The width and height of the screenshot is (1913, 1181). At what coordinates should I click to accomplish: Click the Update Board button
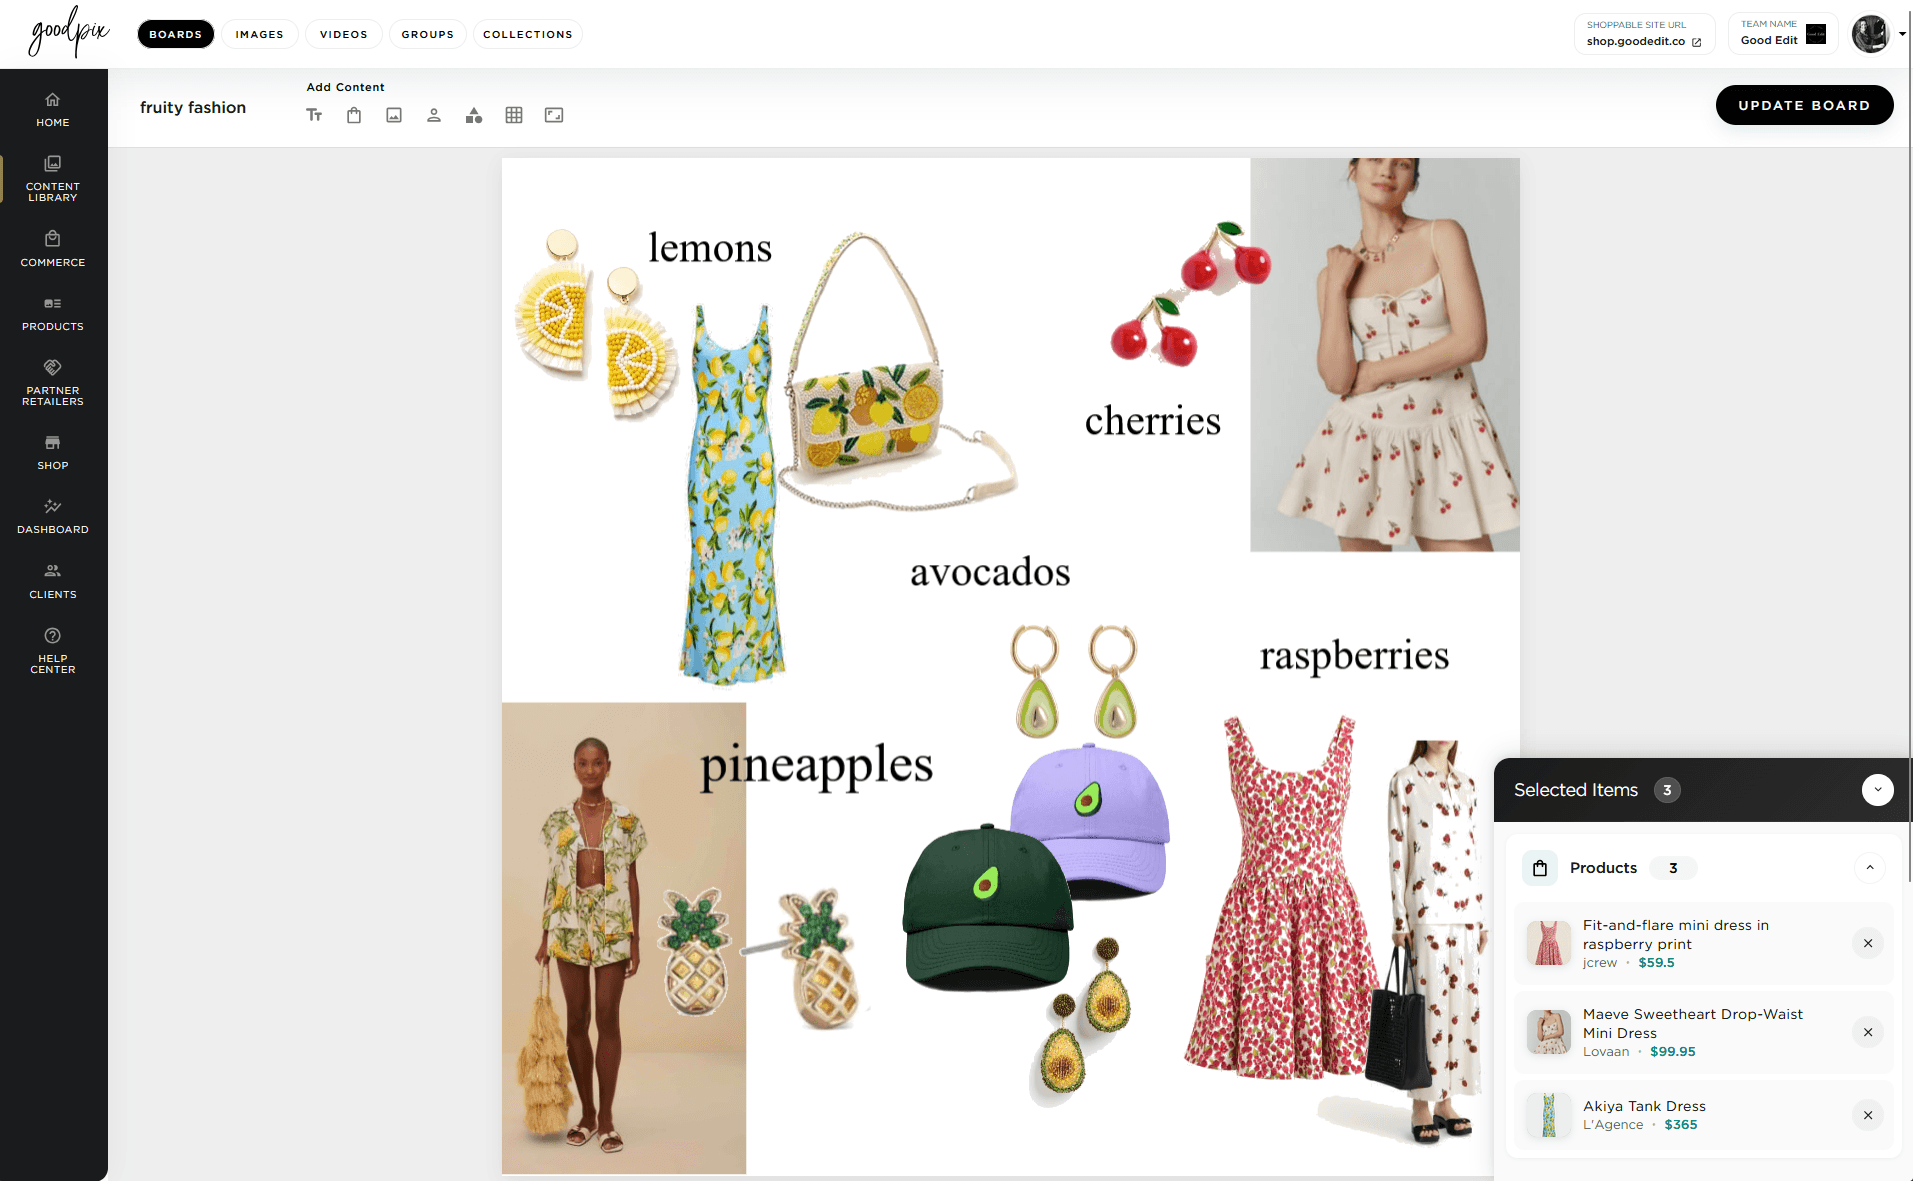pos(1803,105)
